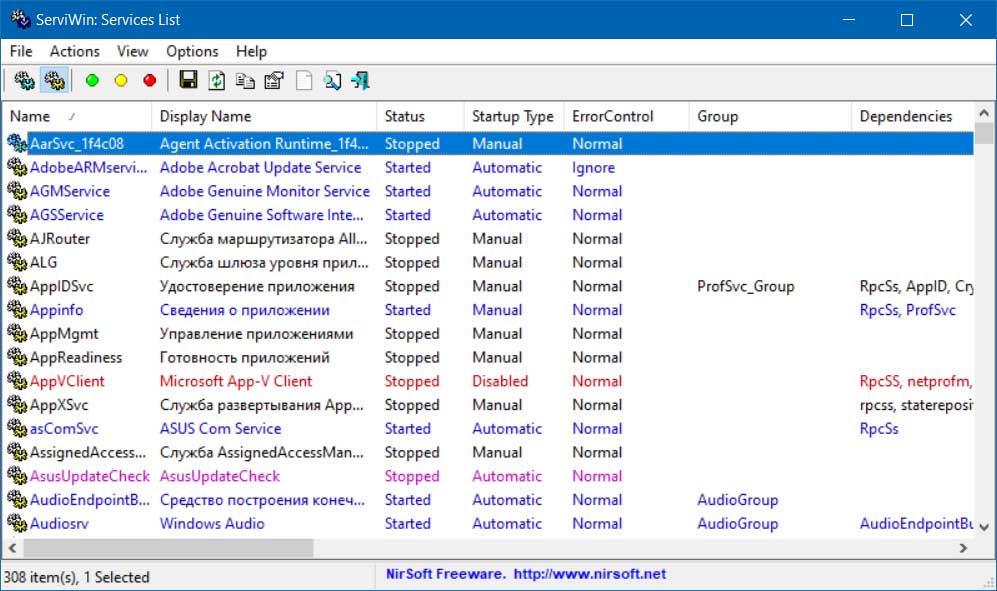The height and width of the screenshot is (591, 997).
Task: Click the horizontal scrollbar left arrow
Action: click(x=12, y=548)
